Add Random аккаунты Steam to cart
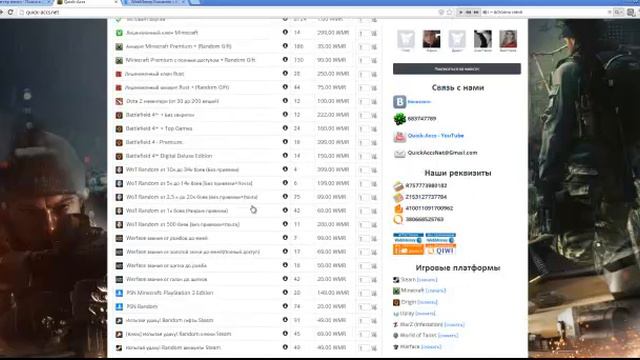This screenshot has height=360, width=640. coord(374,348)
